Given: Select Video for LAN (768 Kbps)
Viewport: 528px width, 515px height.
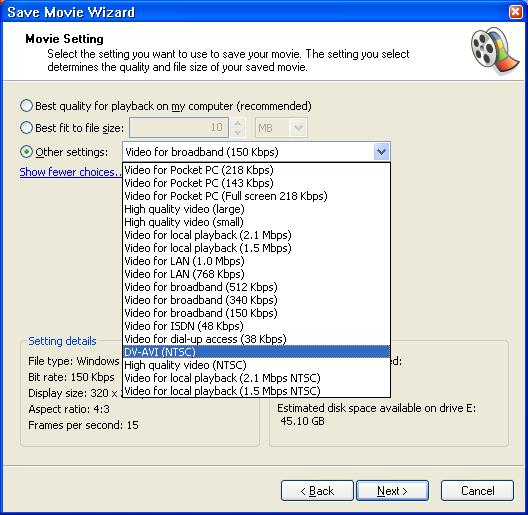Looking at the screenshot, I should click(x=256, y=274).
